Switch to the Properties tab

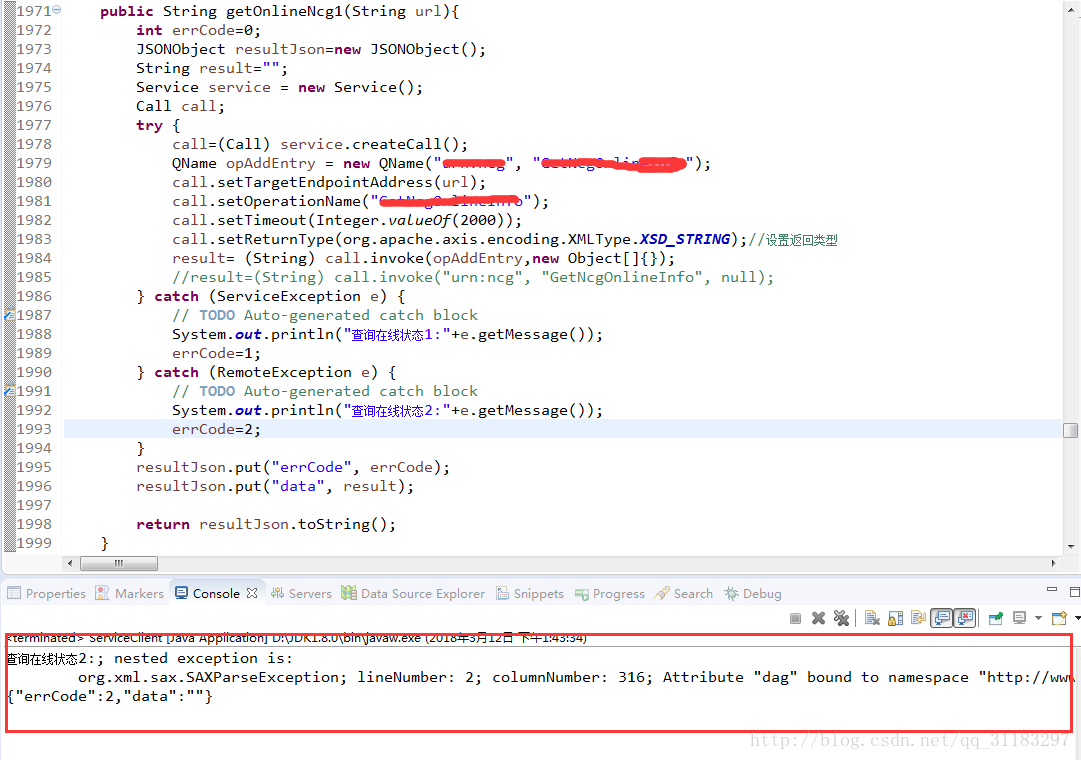(46, 593)
